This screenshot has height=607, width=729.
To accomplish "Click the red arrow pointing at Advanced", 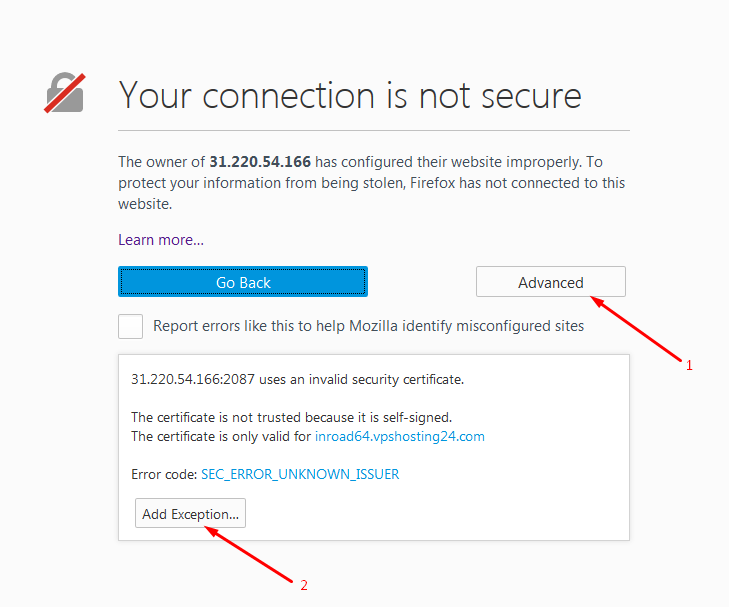I will click(x=637, y=326).
